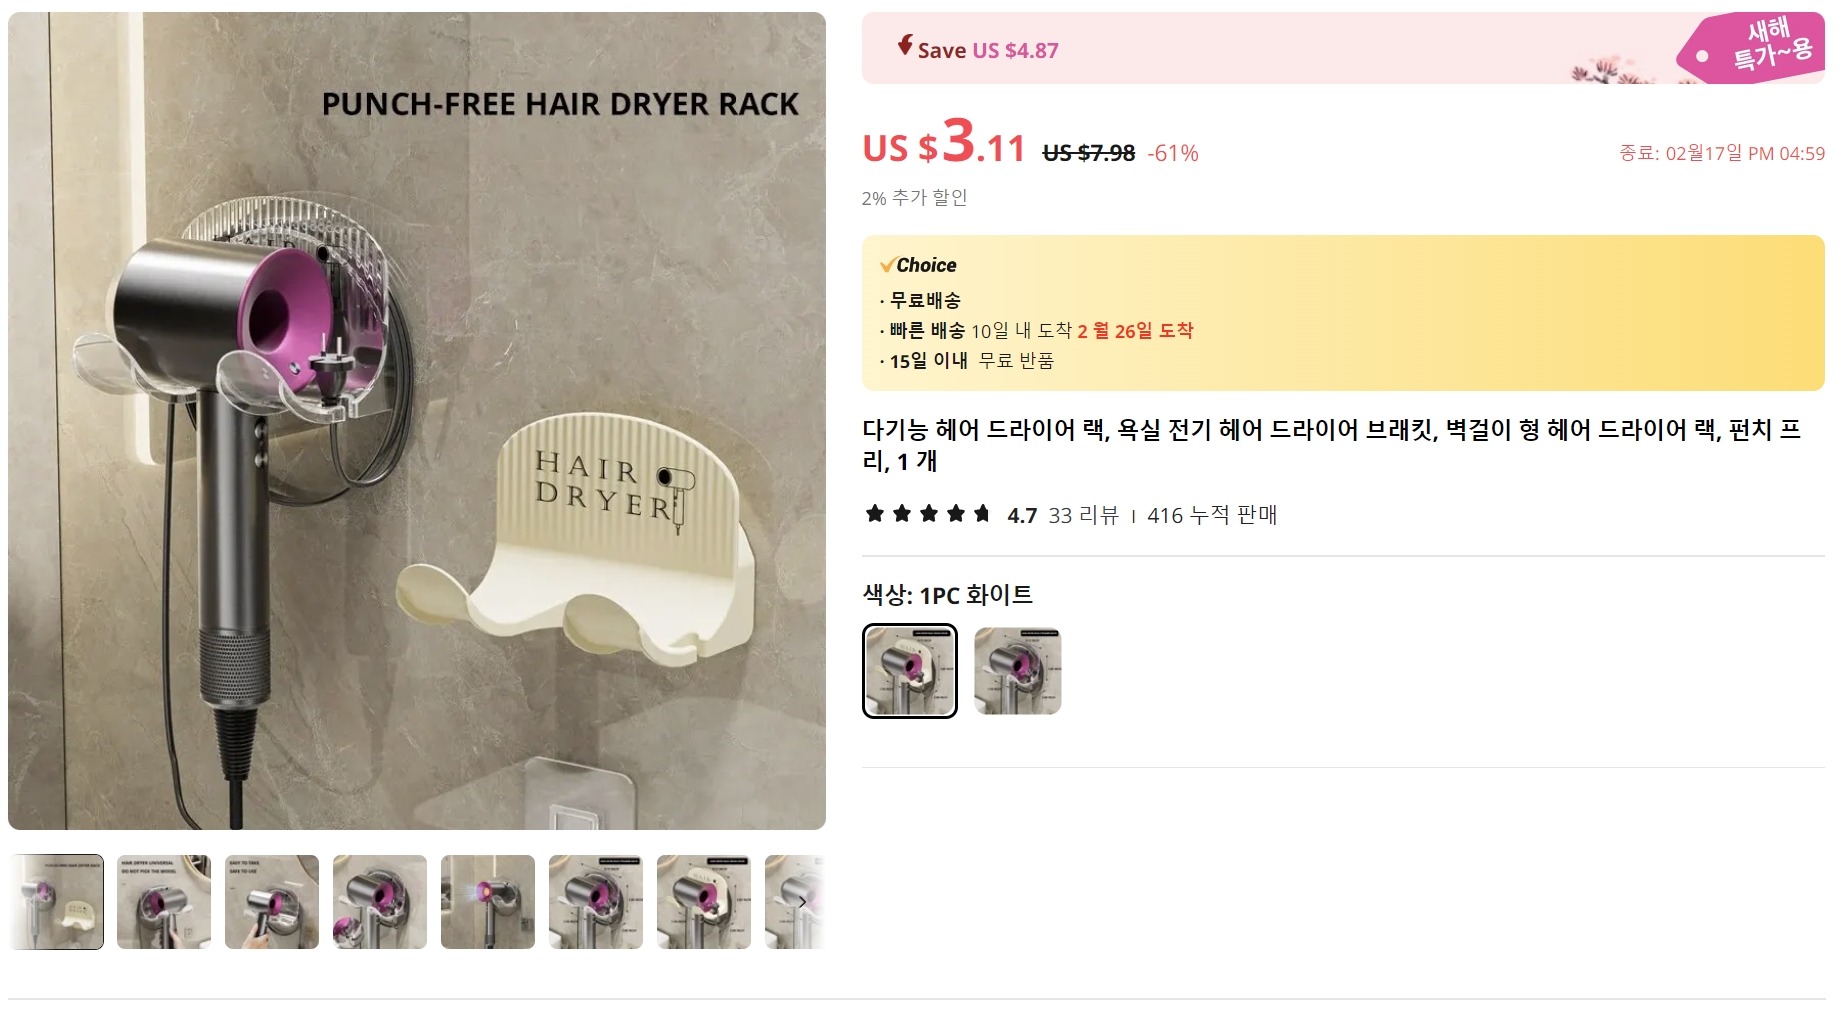The height and width of the screenshot is (1017, 1843).
Task: View the fifth product thumbnail
Action: tap(488, 902)
